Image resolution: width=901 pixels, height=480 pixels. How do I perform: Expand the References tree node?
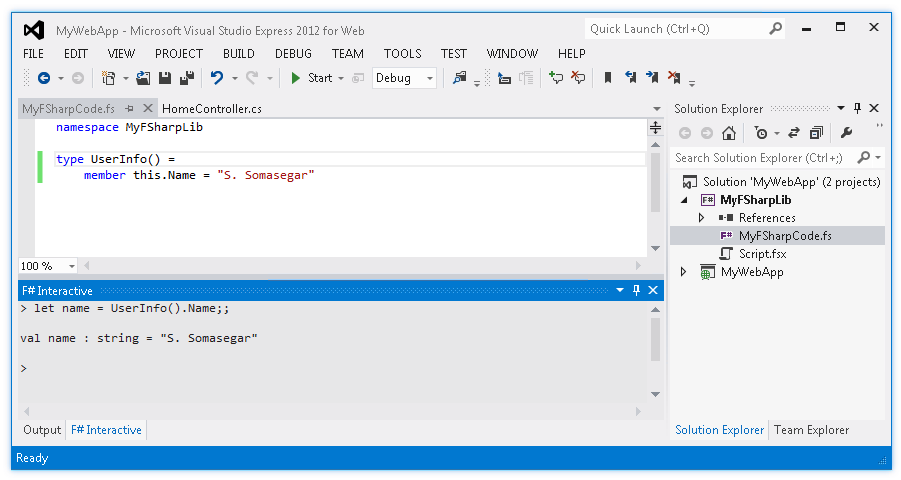coord(701,218)
